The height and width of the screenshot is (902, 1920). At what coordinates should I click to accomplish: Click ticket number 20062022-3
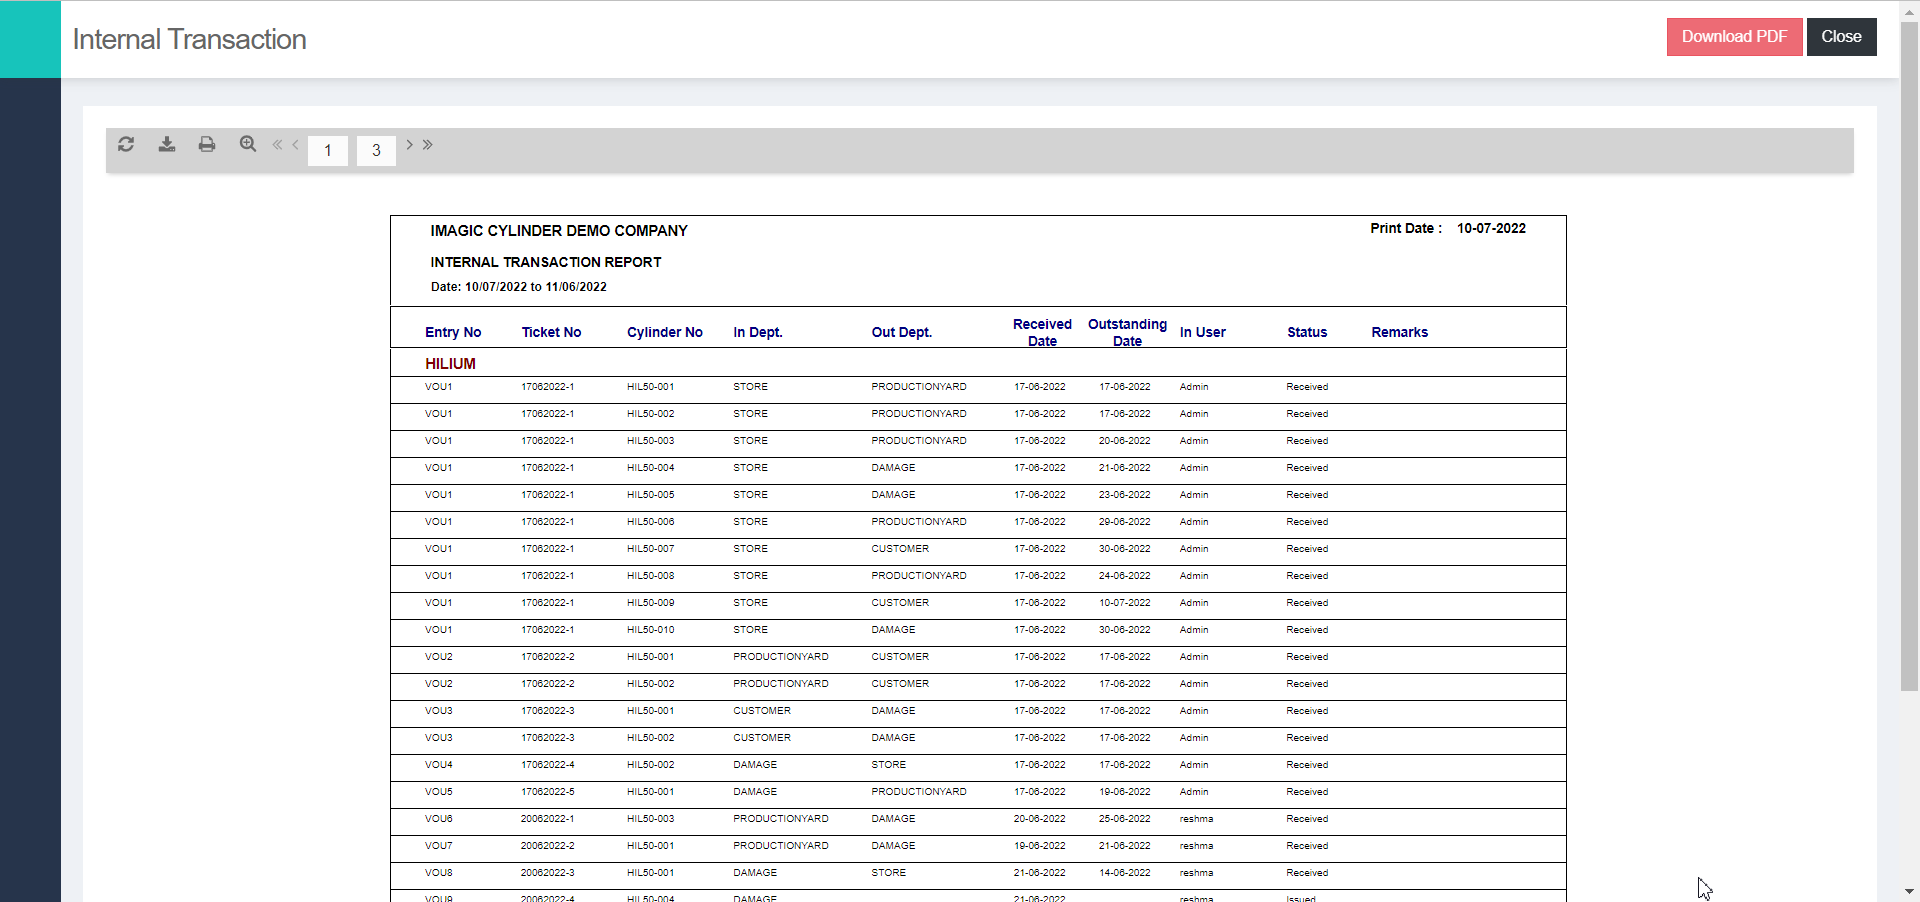(x=548, y=873)
